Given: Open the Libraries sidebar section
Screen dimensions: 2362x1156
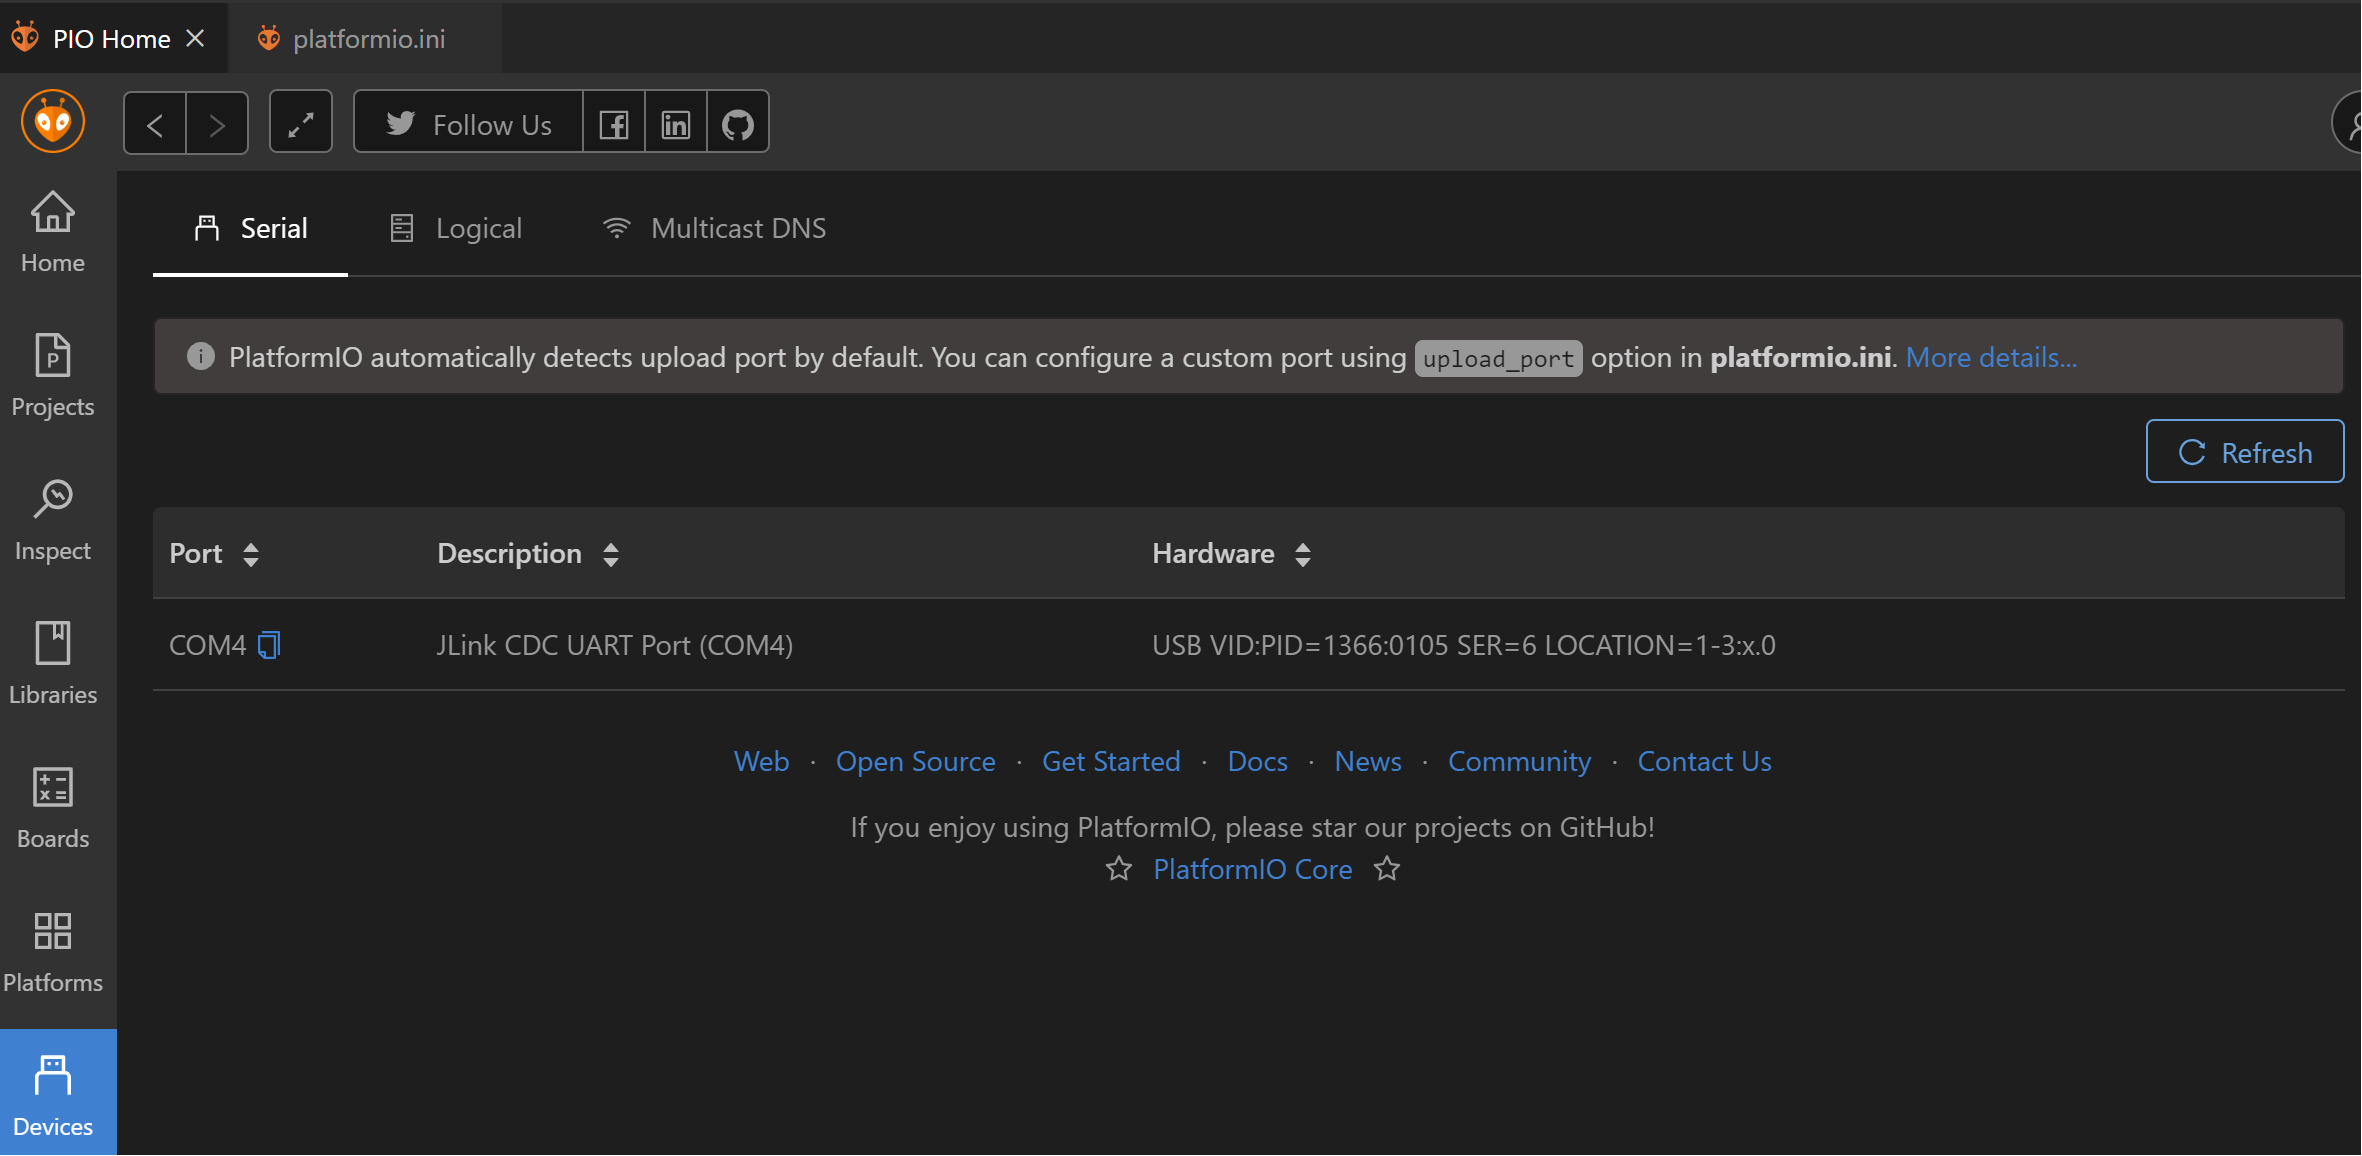Looking at the screenshot, I should point(53,663).
